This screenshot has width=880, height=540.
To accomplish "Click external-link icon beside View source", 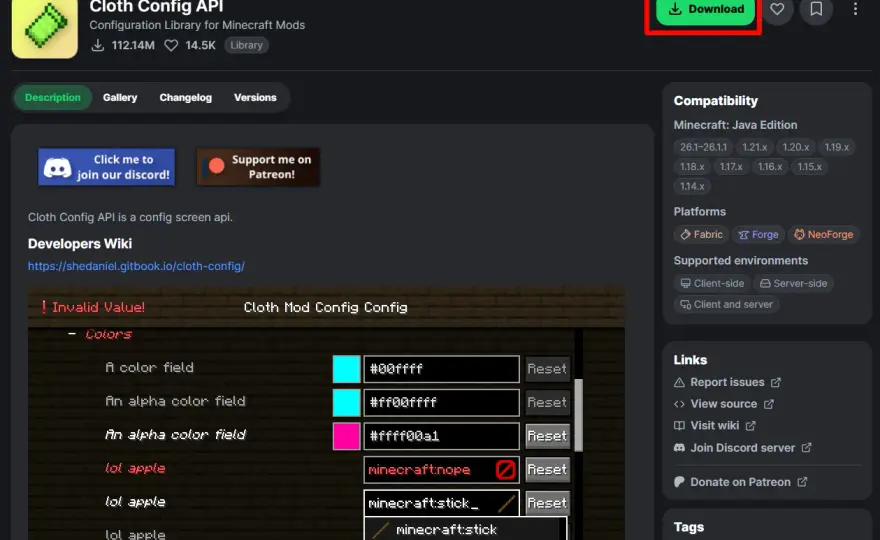I will (x=769, y=404).
